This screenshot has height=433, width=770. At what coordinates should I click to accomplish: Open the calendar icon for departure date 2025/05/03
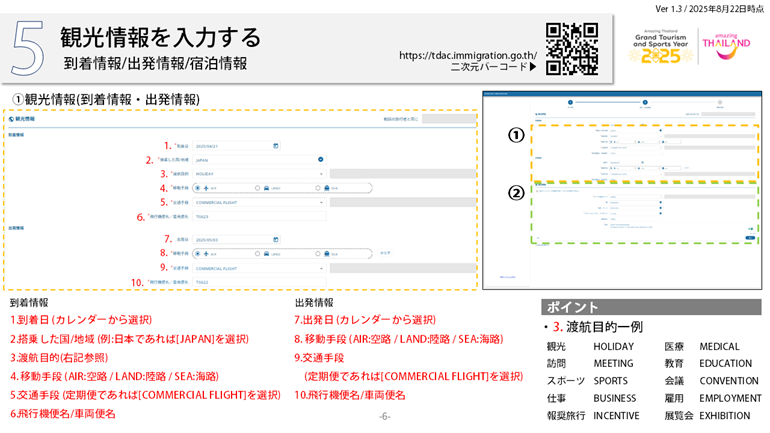(x=275, y=240)
